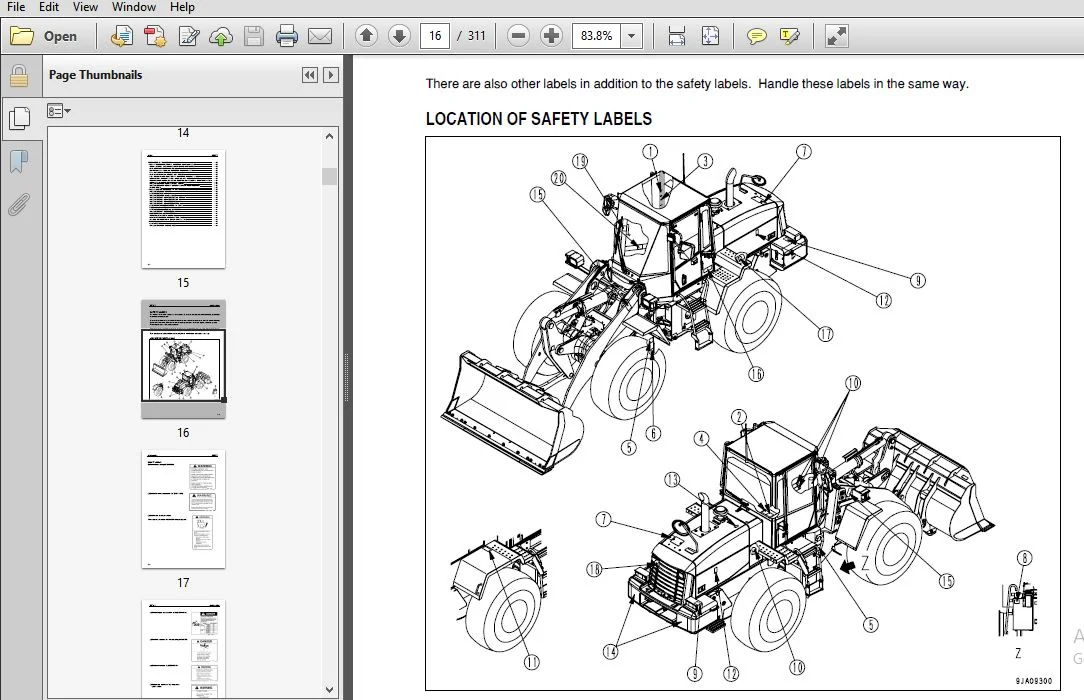Click the read mode expand icon
Screen dimensions: 1084x700
coord(837,36)
